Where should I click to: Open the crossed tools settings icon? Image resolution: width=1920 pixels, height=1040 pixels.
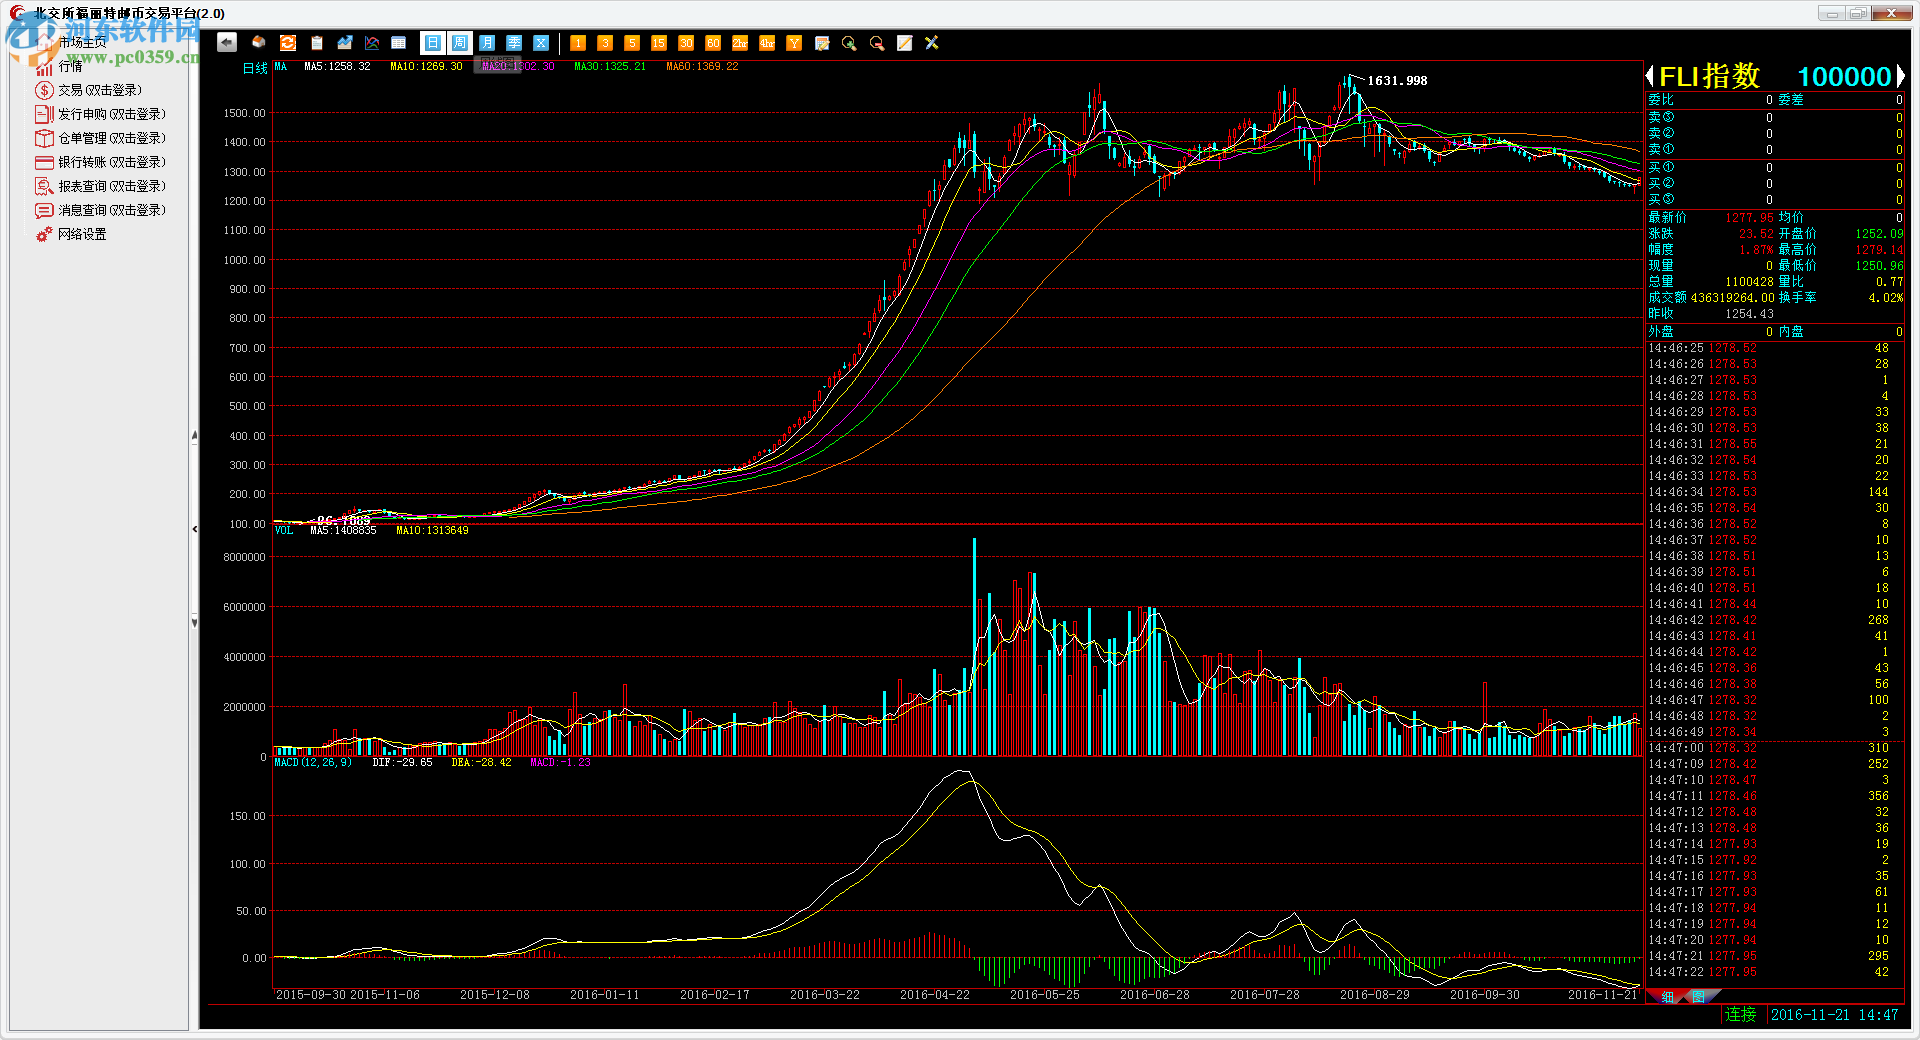click(932, 43)
